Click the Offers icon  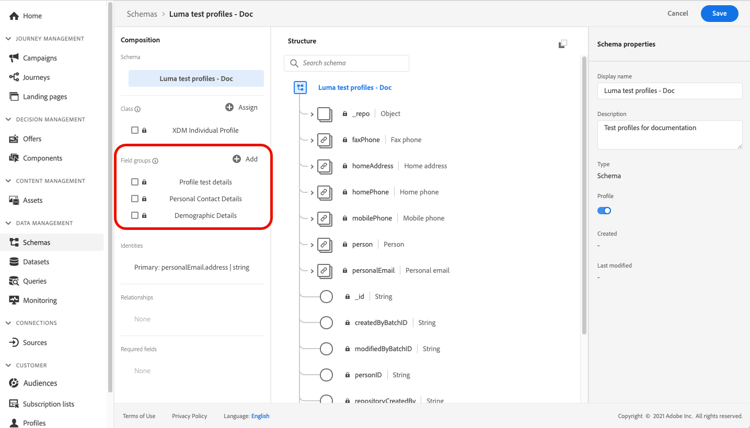tap(14, 139)
